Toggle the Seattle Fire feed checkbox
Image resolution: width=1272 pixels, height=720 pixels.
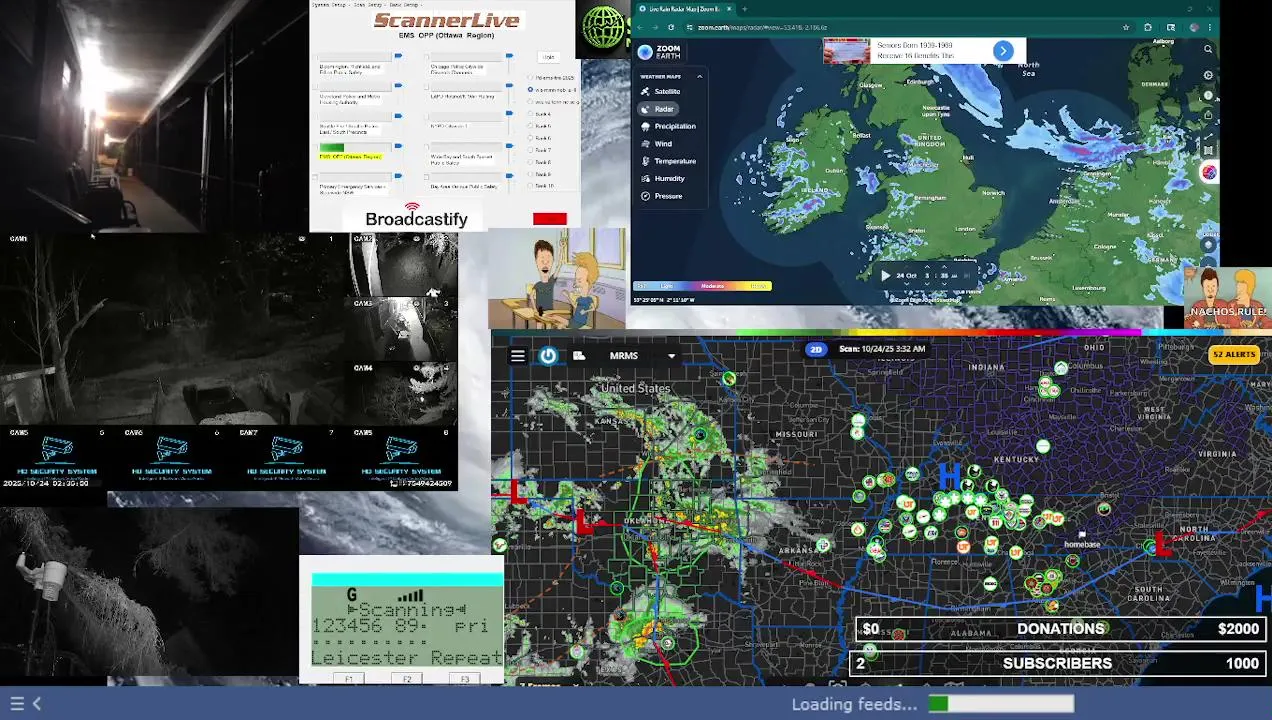tap(315, 117)
